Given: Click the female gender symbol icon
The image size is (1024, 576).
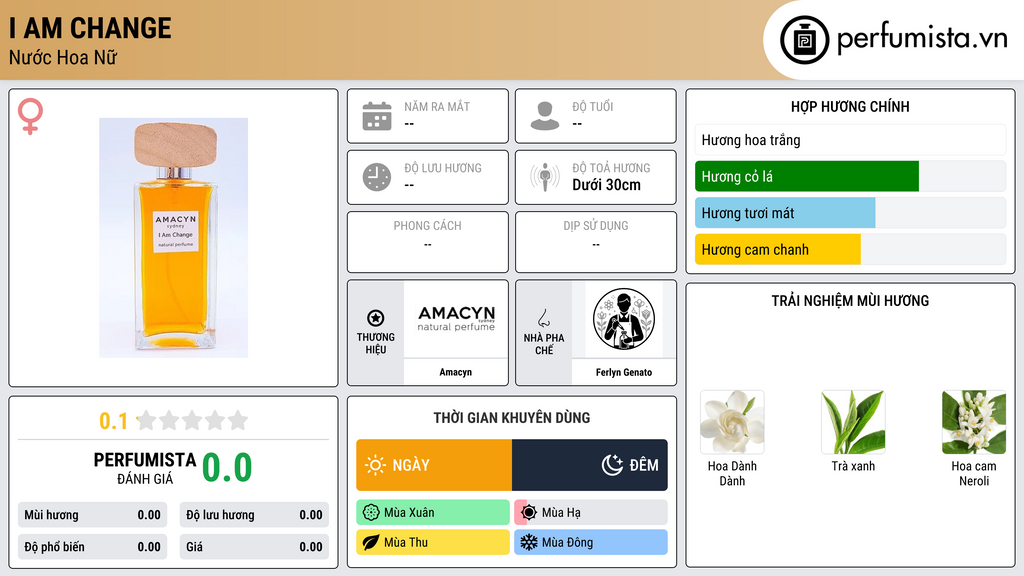Looking at the screenshot, I should (x=31, y=116).
